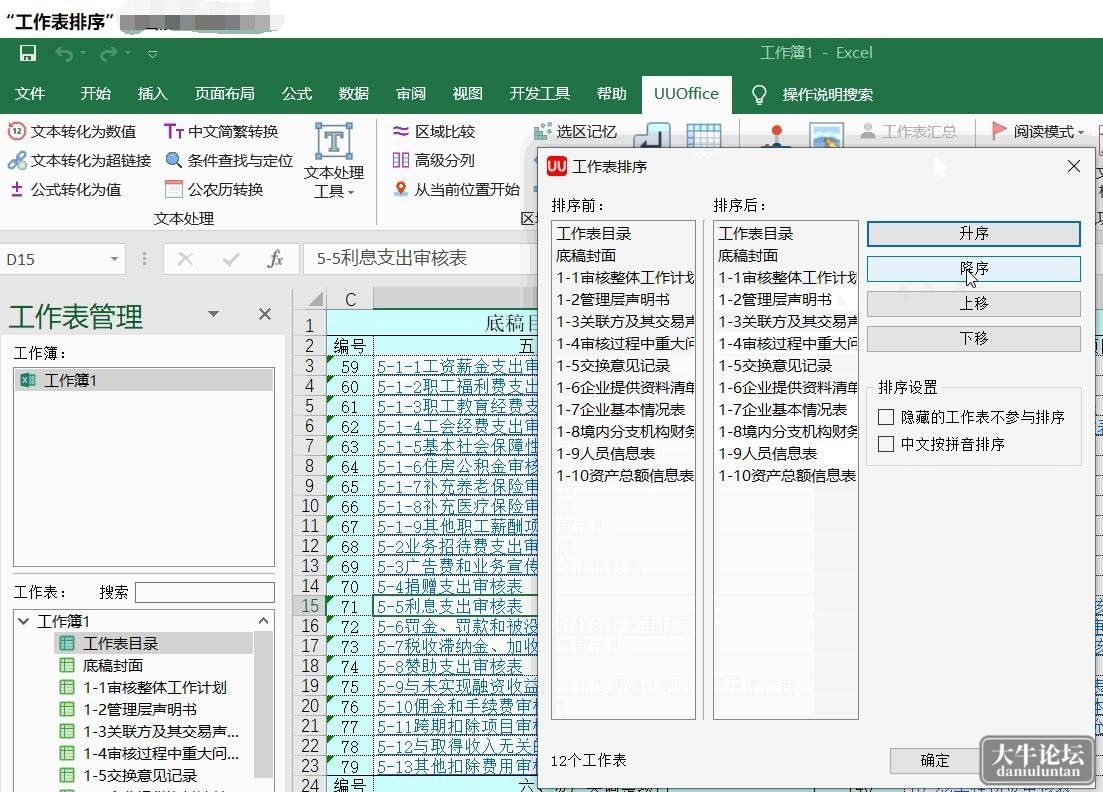Click the 降序 sort button
The height and width of the screenshot is (792, 1103).
coord(974,269)
